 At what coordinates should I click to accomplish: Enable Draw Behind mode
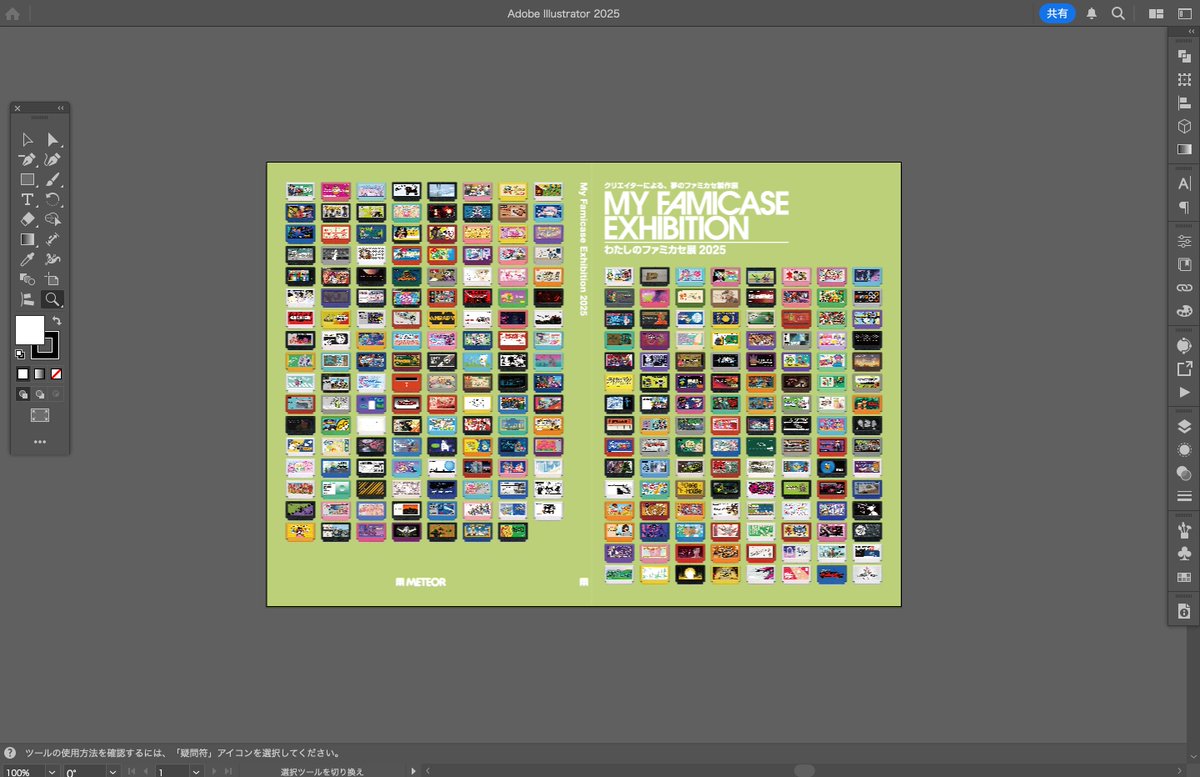click(x=39, y=394)
